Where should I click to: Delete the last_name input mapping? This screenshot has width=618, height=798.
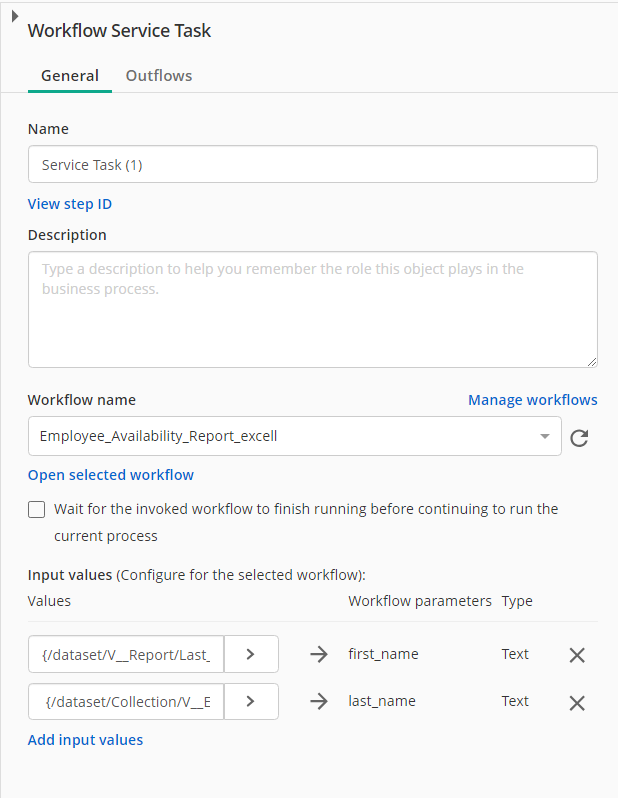click(577, 702)
